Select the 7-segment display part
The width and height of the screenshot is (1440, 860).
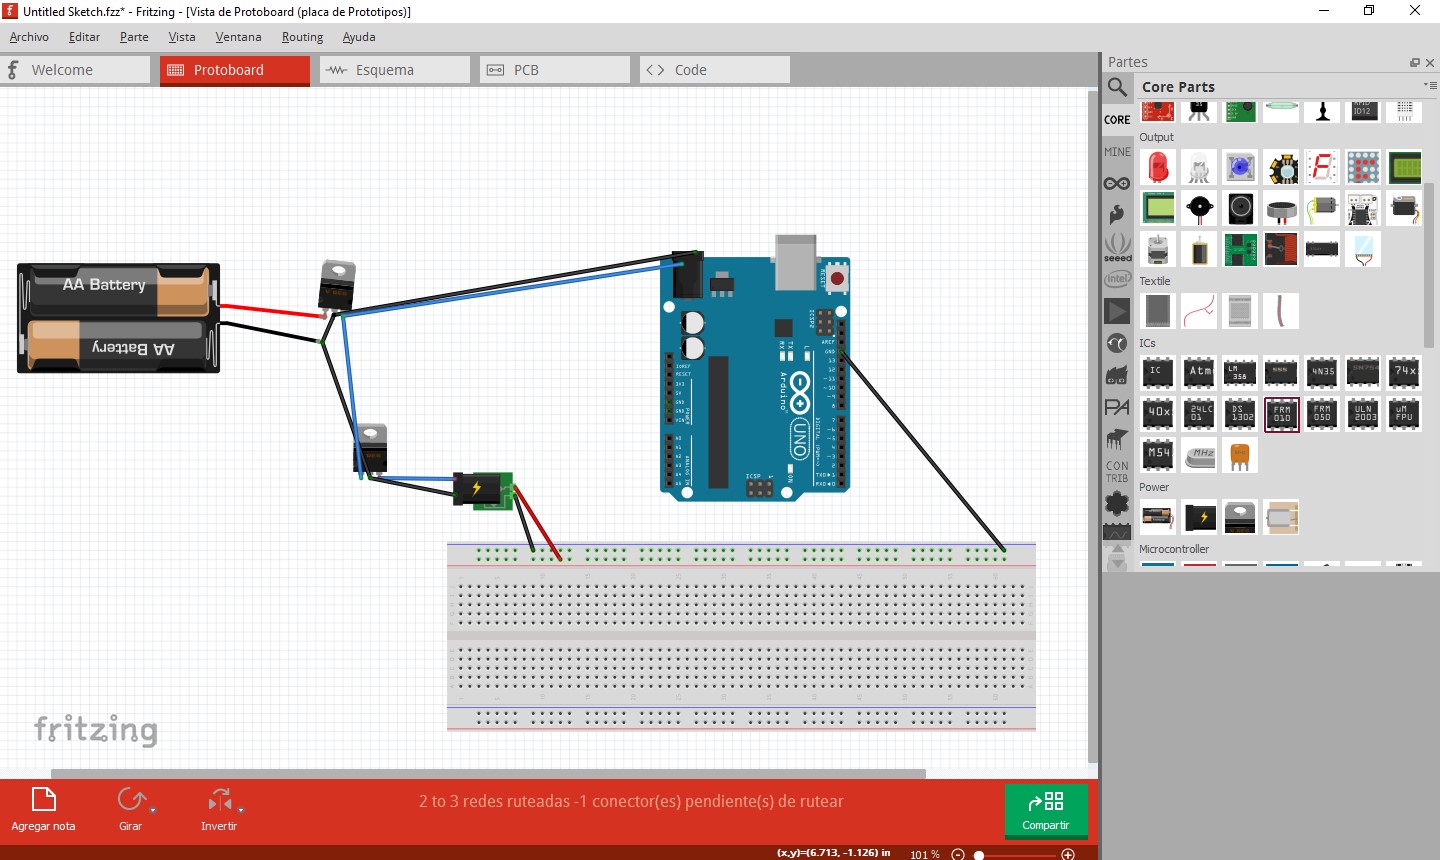pyautogui.click(x=1322, y=167)
